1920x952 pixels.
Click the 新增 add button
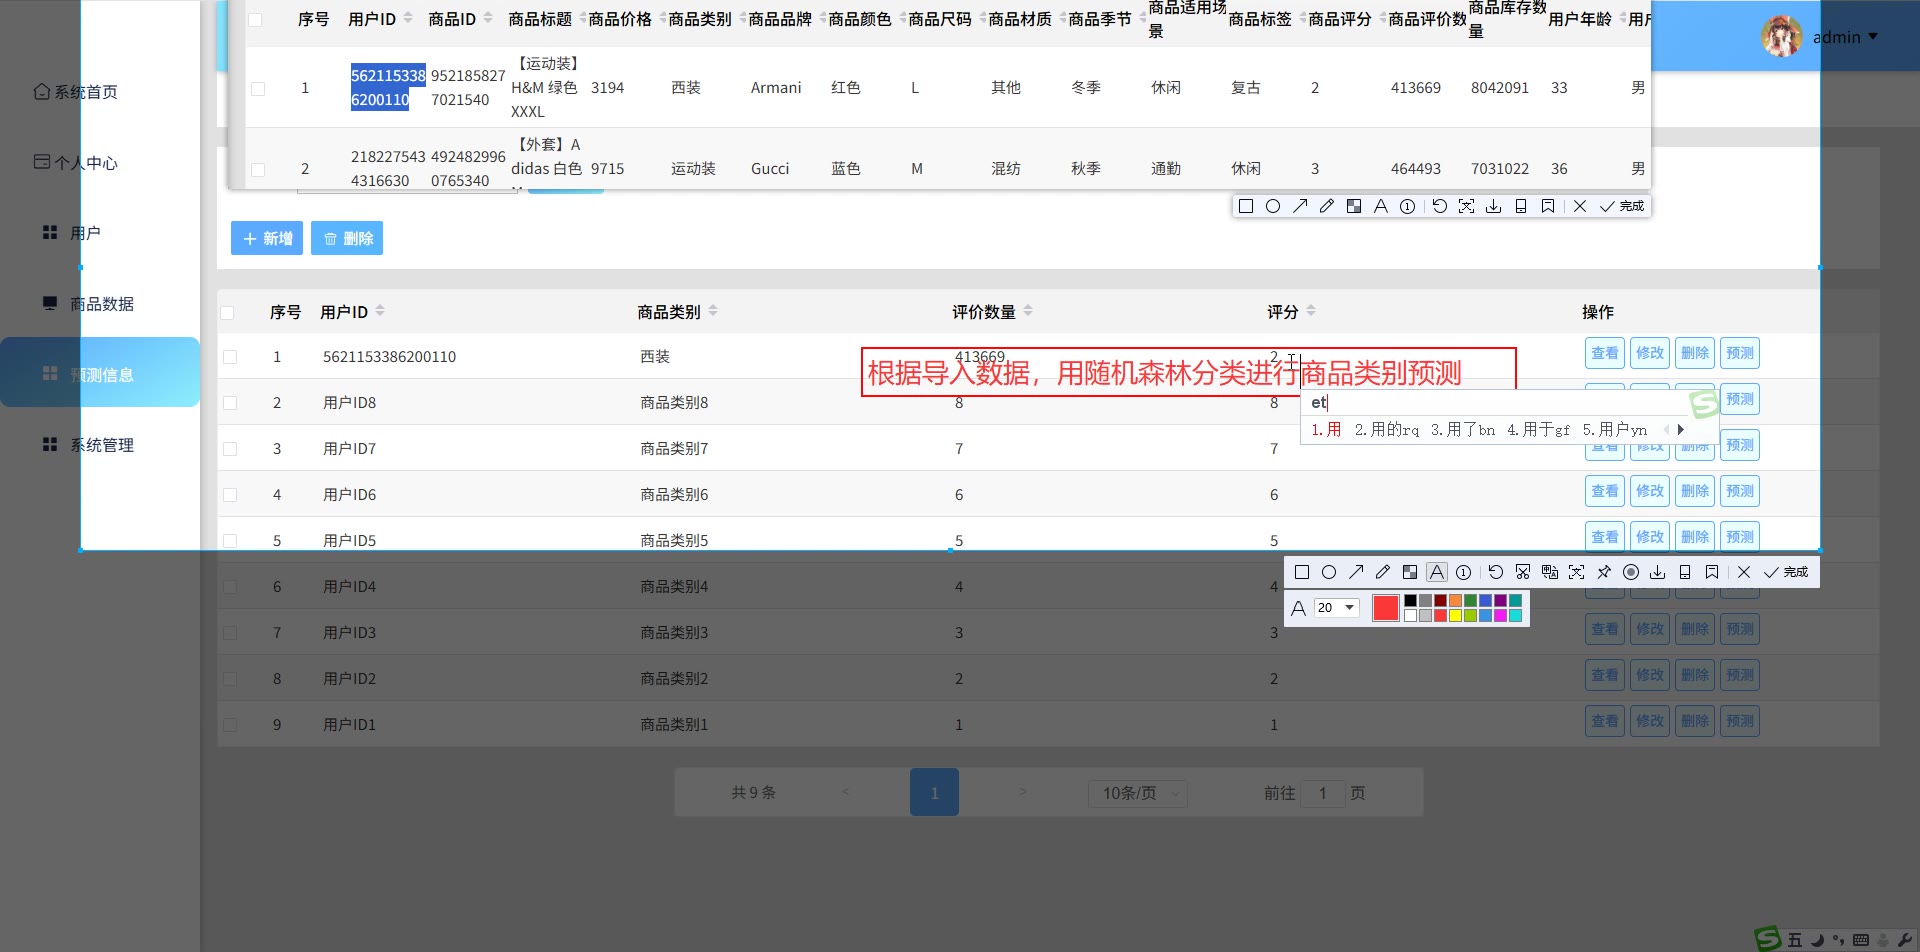click(x=267, y=239)
